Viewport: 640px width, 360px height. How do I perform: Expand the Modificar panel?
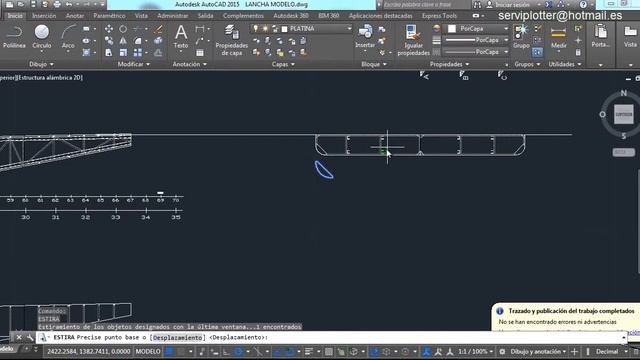tap(133, 64)
